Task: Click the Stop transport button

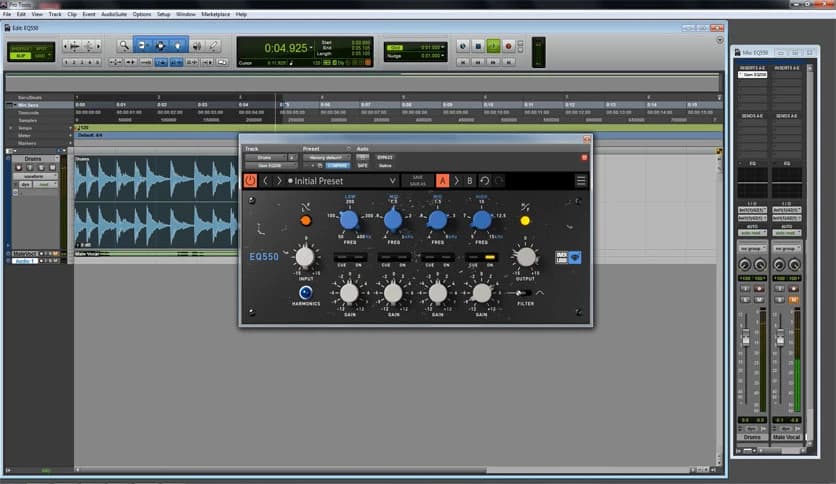Action: click(478, 46)
